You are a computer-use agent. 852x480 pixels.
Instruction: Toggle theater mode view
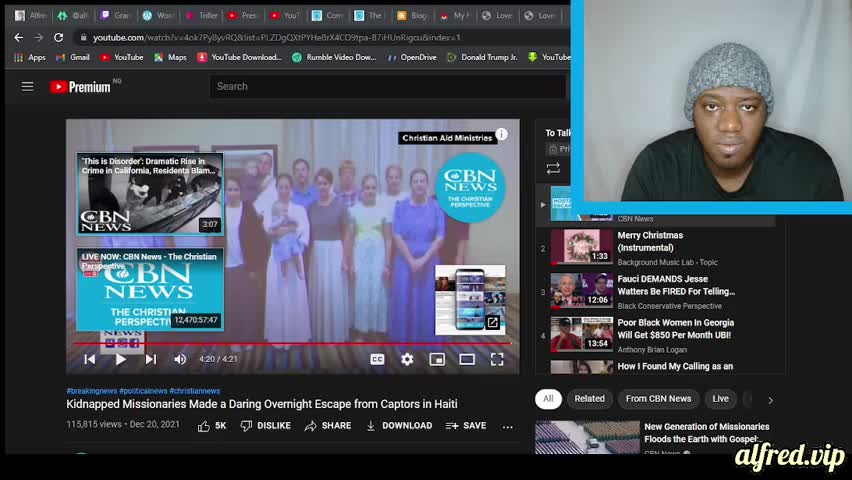coord(467,359)
